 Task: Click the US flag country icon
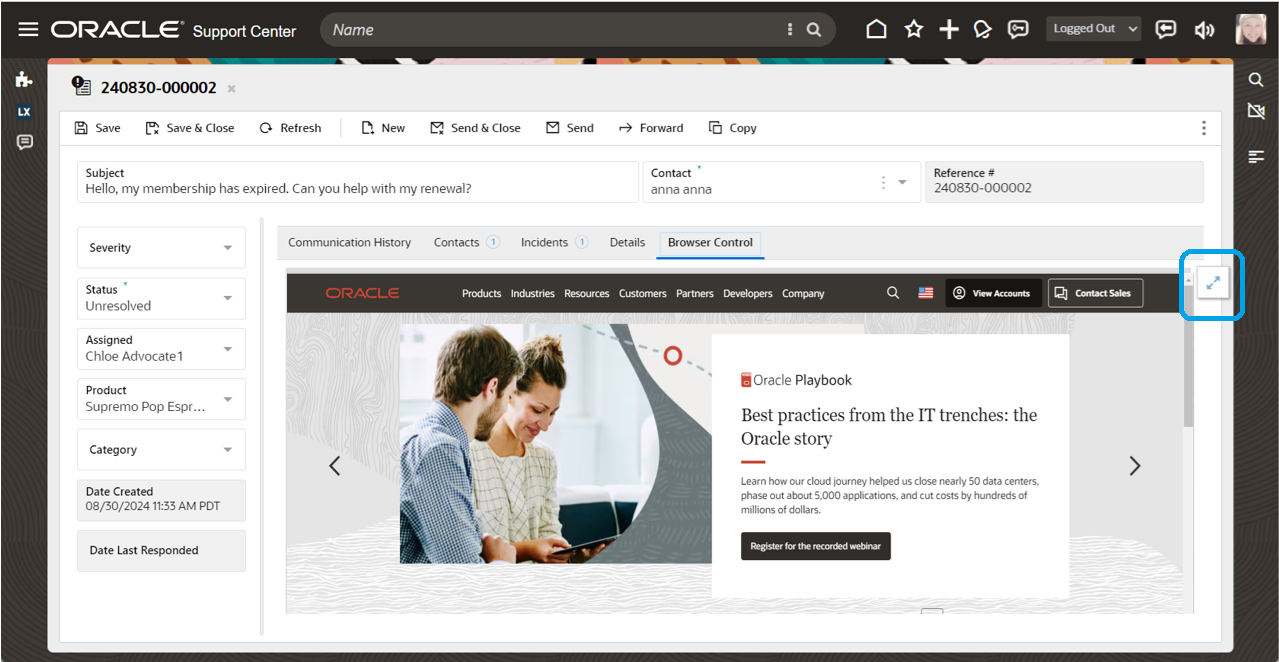click(926, 293)
